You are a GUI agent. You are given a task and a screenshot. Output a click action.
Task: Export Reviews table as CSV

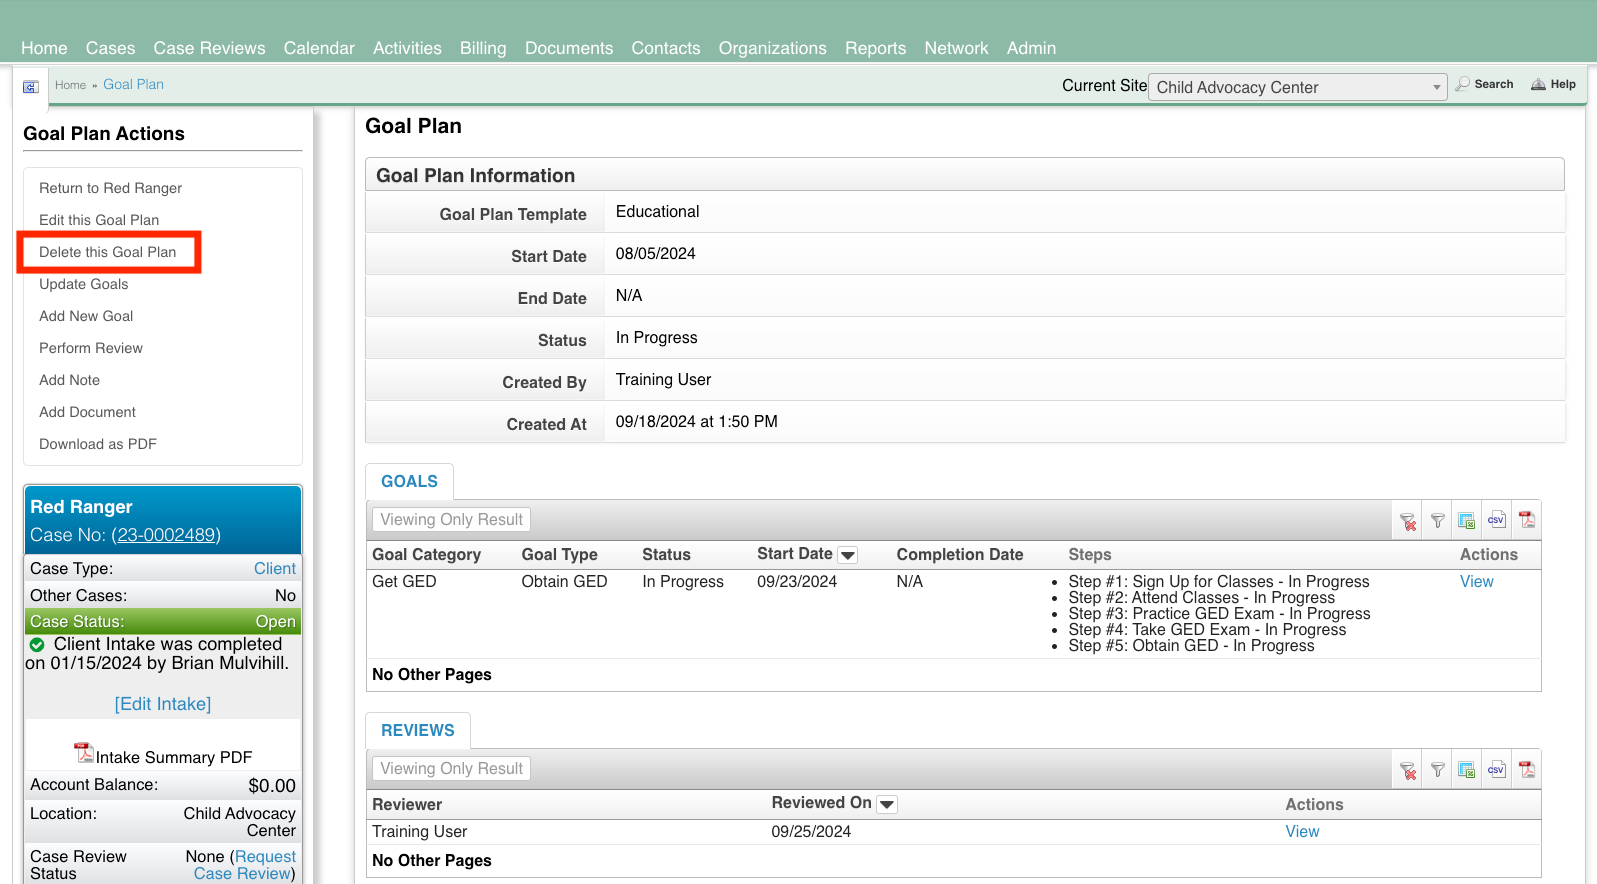1497,770
